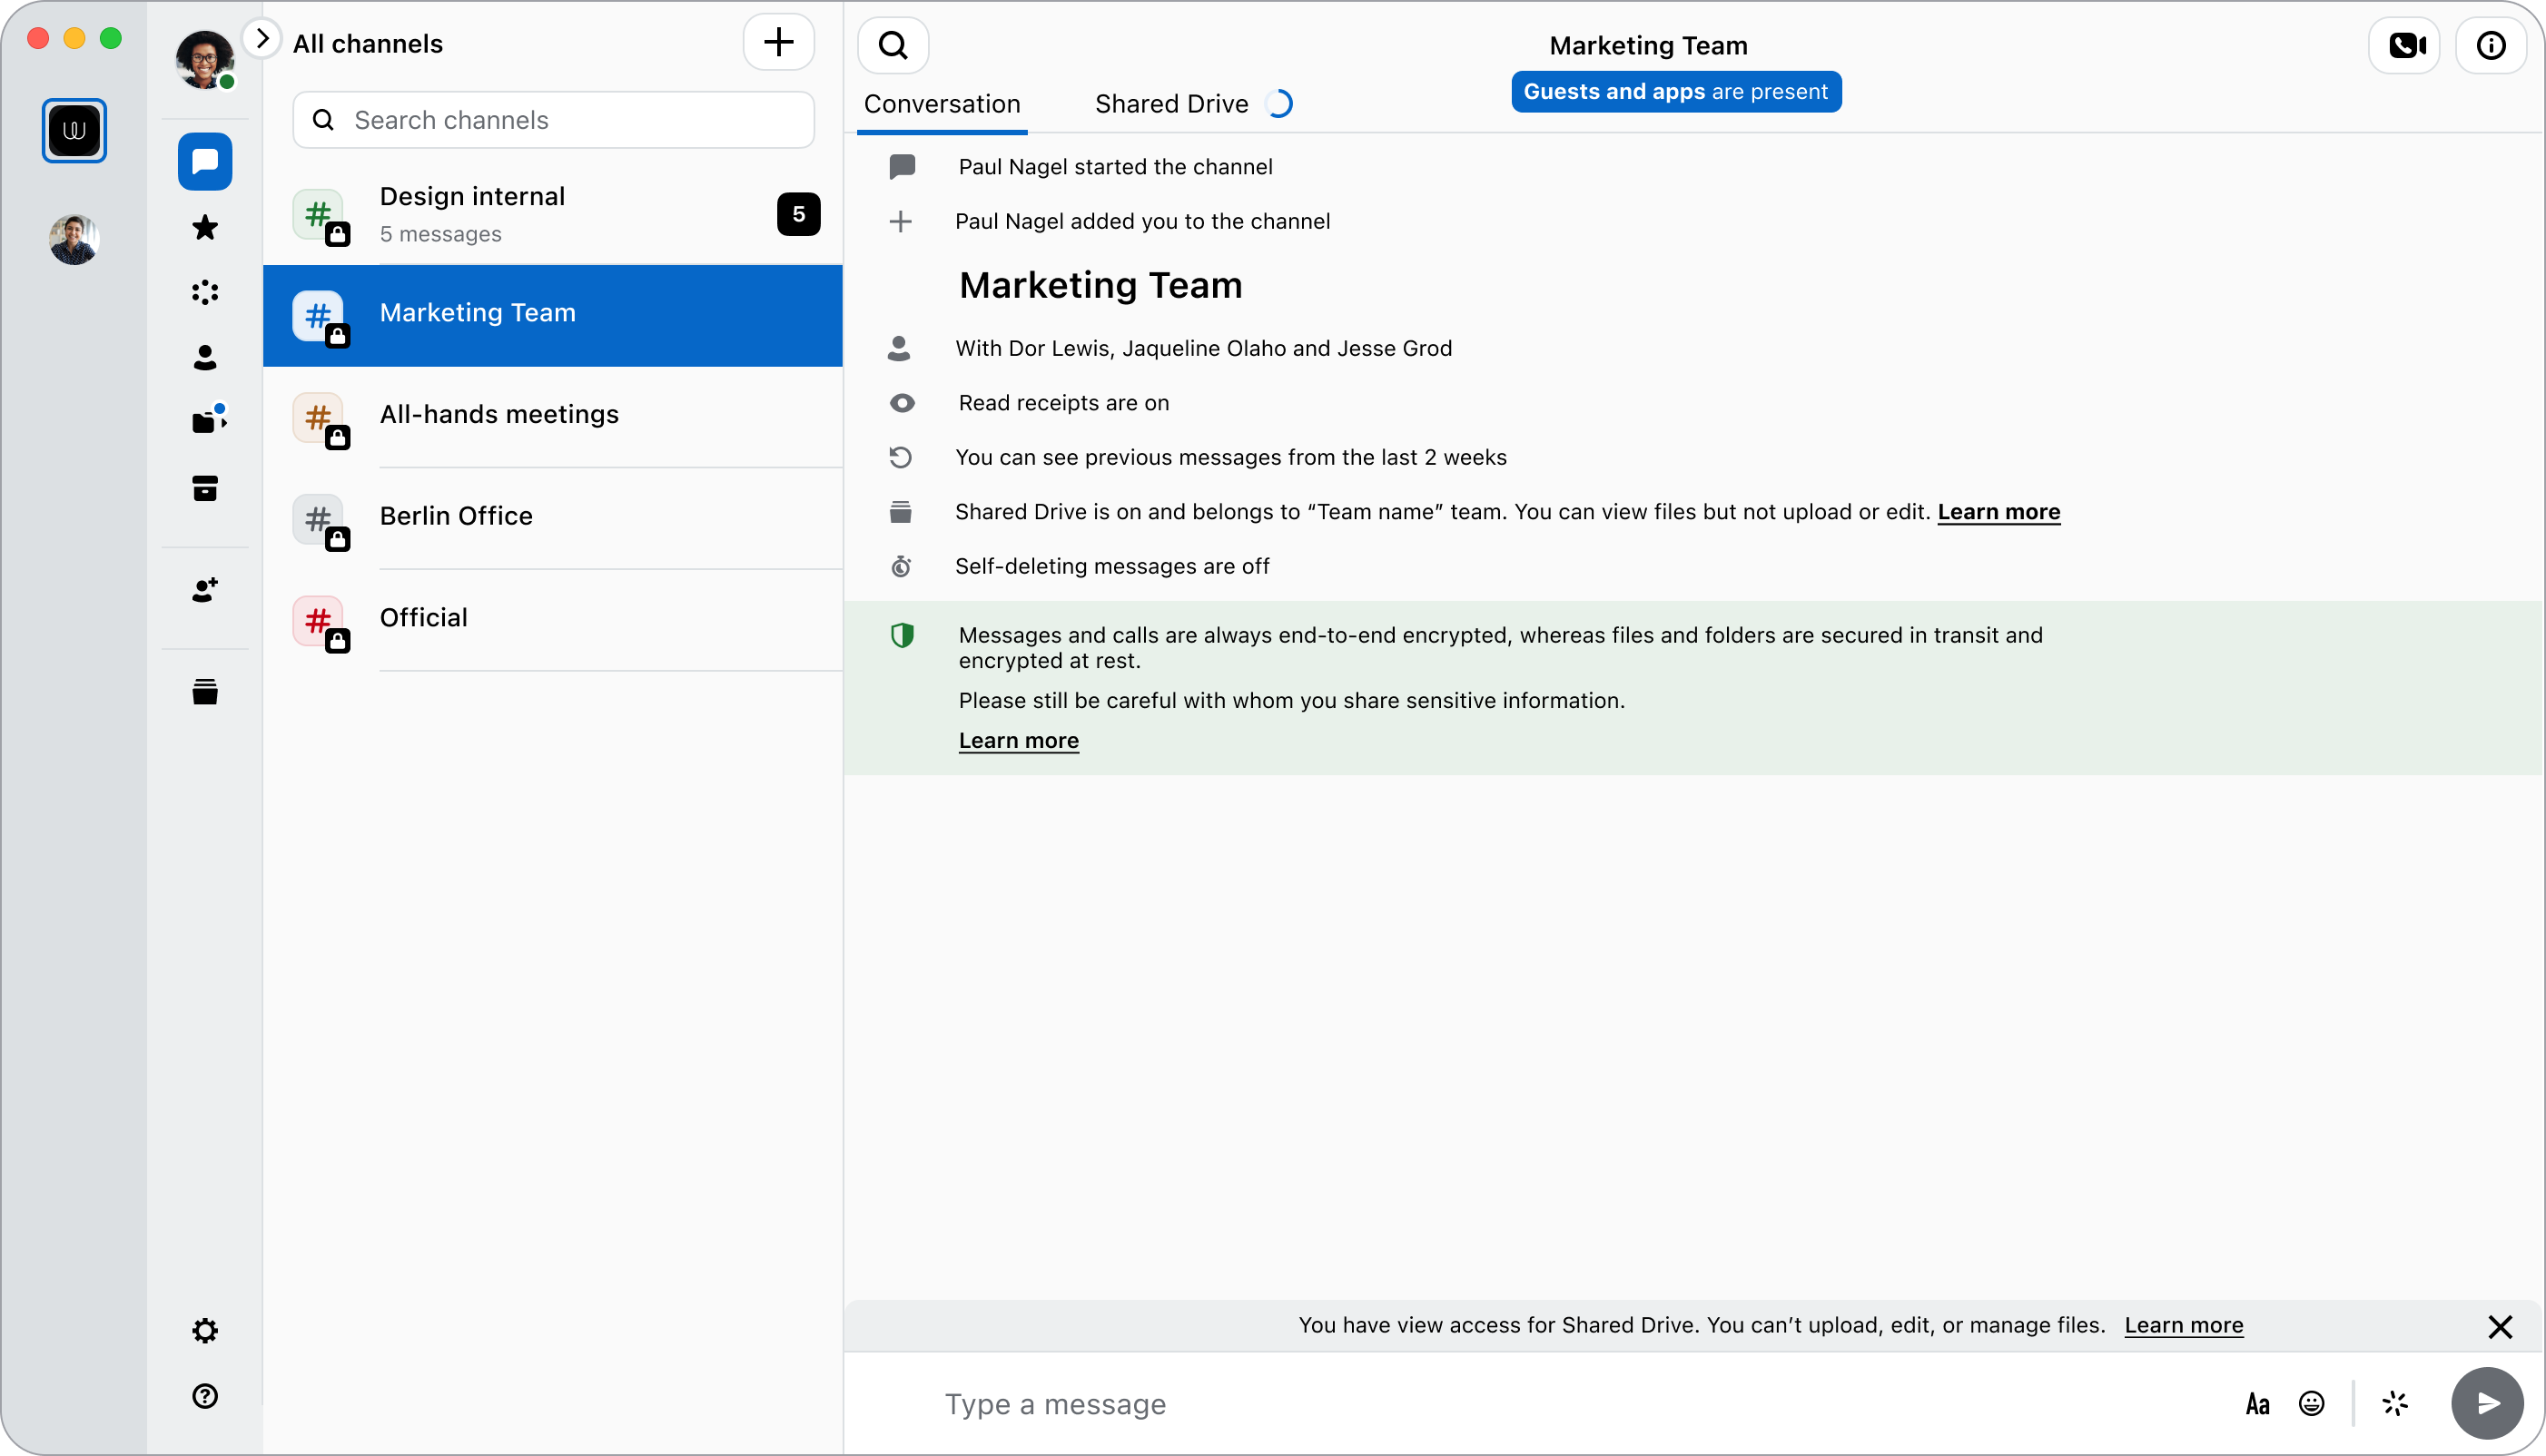Send the message with arrow button

coord(2487,1403)
